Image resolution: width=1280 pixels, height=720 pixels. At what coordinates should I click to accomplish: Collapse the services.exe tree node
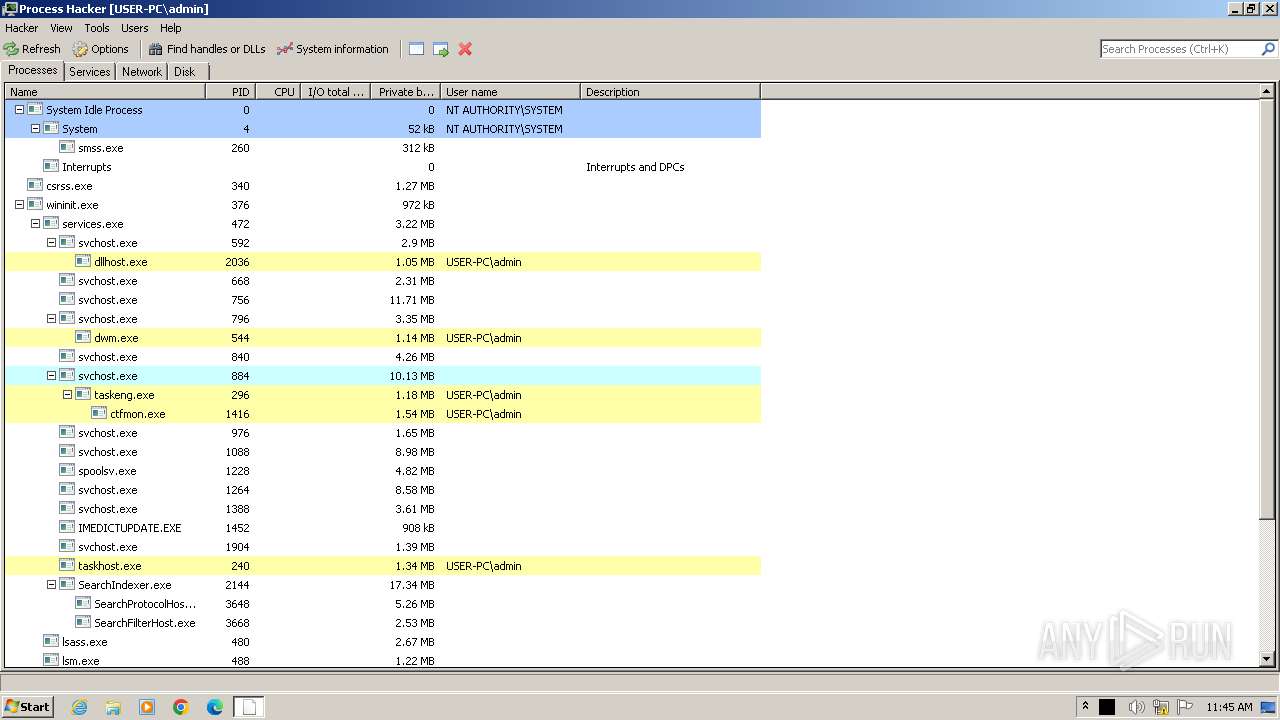[35, 224]
